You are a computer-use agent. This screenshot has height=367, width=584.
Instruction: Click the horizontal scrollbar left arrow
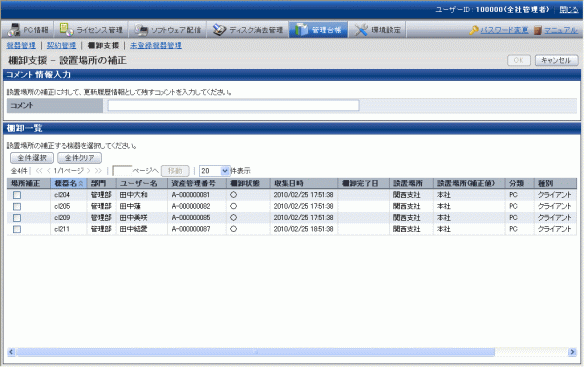coord(11,352)
